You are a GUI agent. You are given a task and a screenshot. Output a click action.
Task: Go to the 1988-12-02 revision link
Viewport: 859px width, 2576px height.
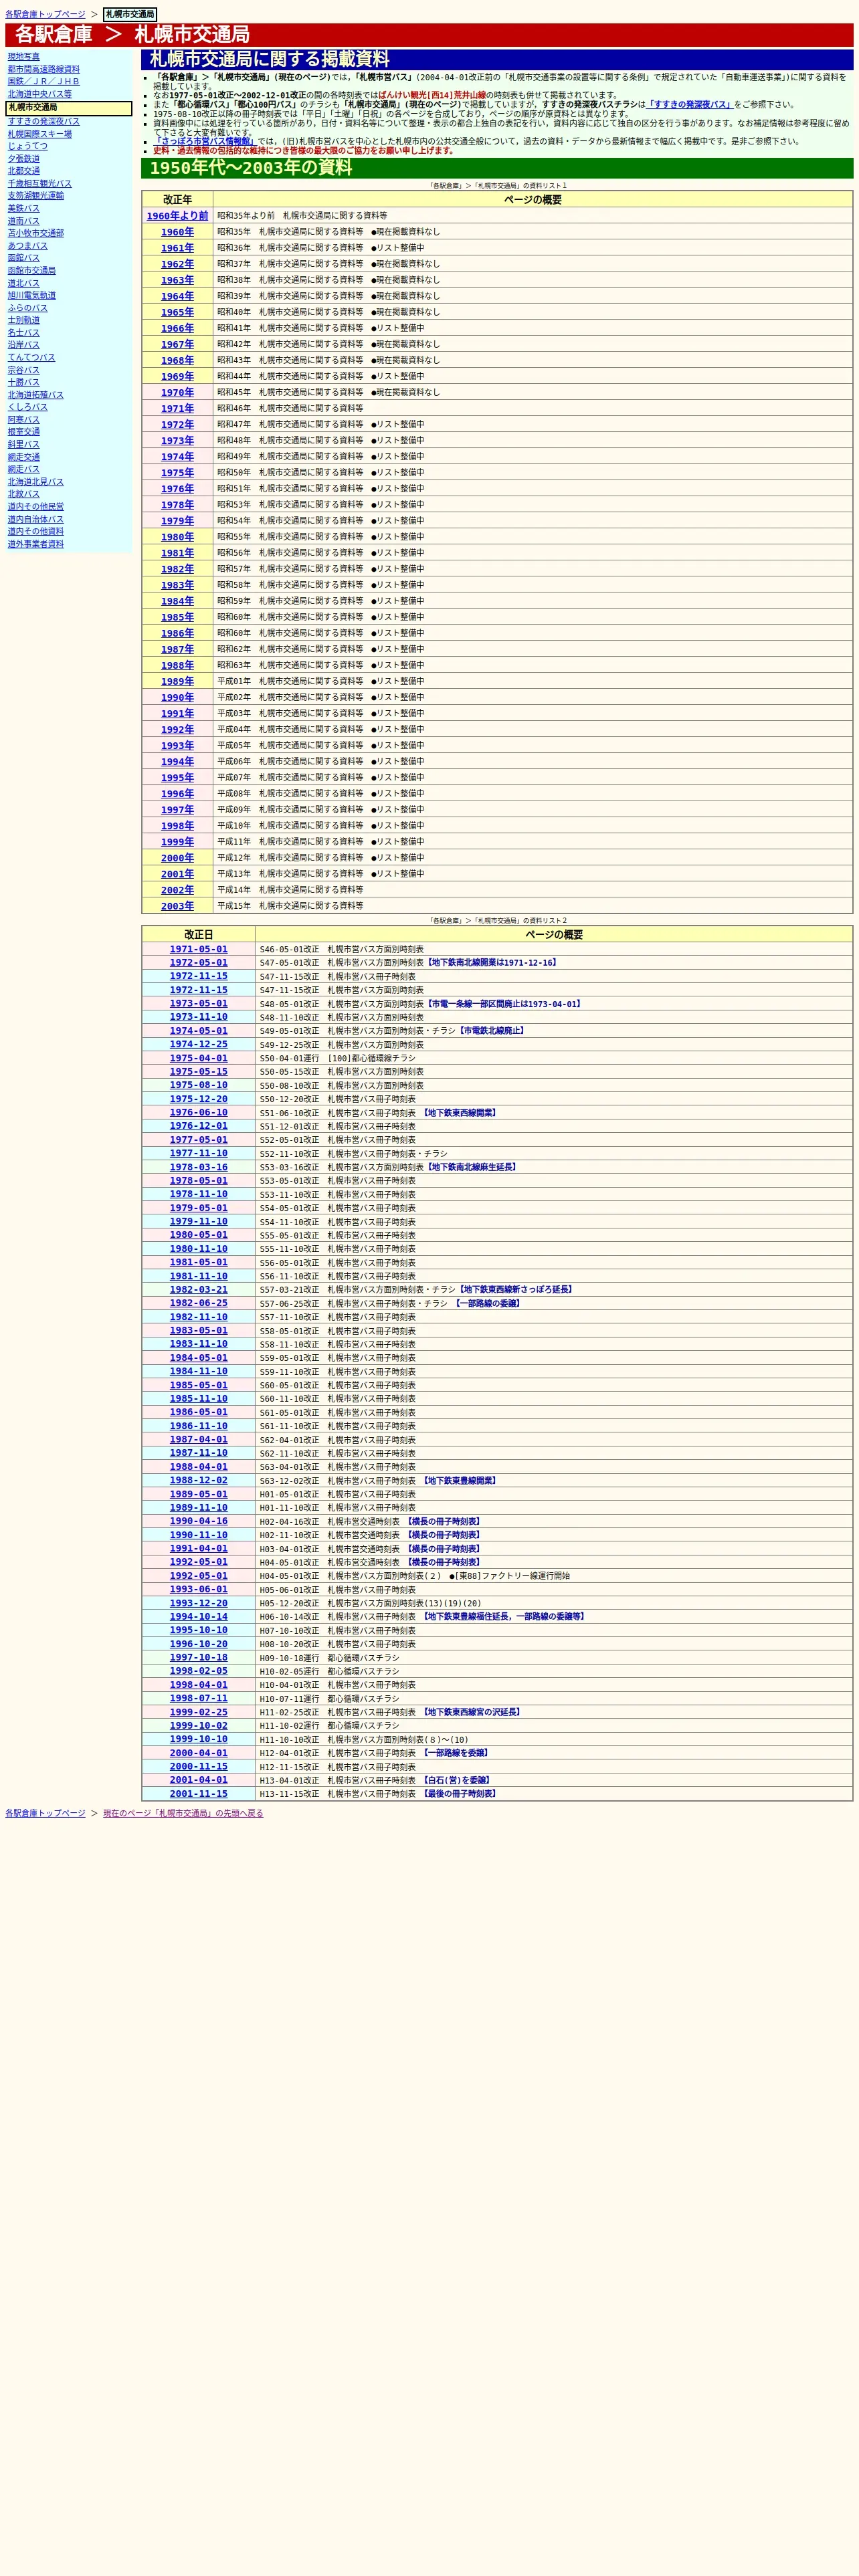point(198,1481)
